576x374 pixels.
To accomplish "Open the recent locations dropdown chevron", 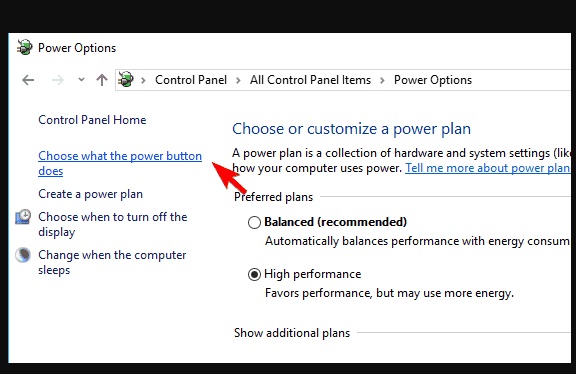I will click(82, 79).
